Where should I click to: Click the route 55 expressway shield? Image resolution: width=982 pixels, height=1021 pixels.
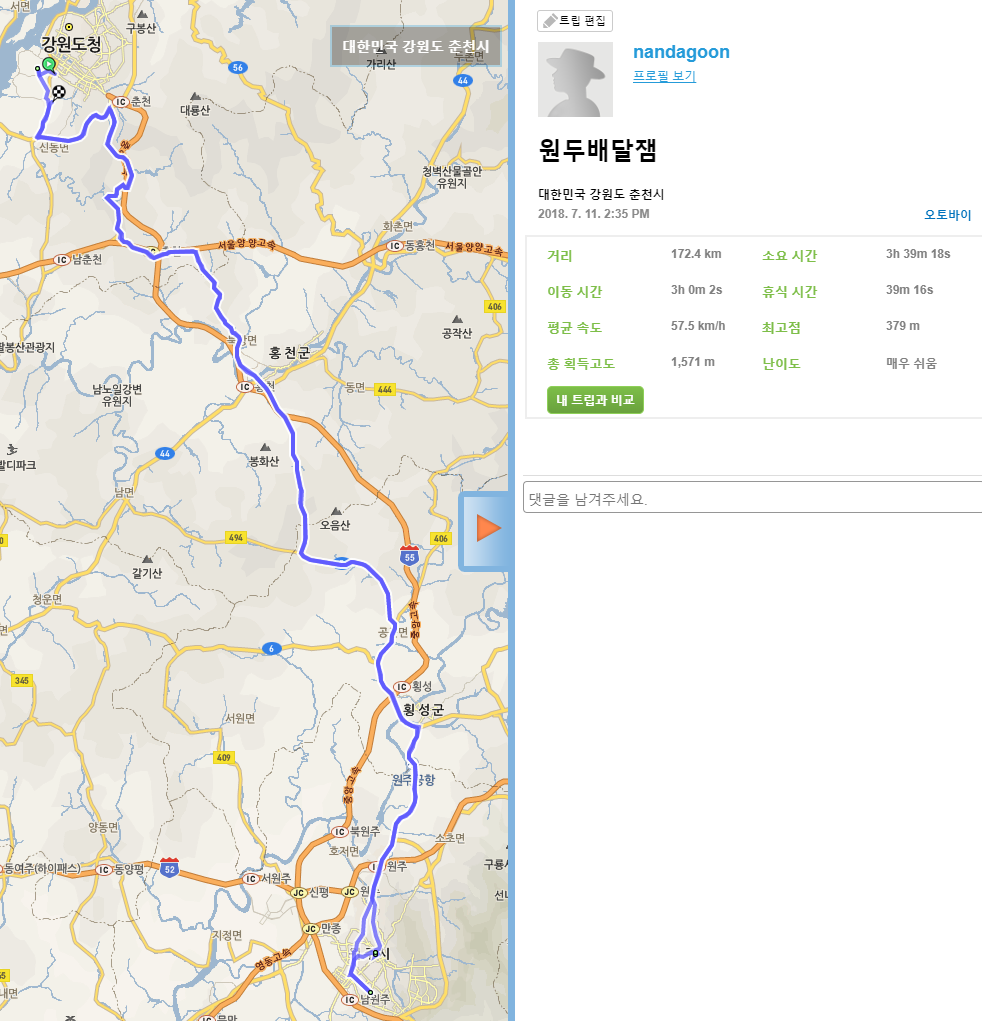pyautogui.click(x=409, y=555)
